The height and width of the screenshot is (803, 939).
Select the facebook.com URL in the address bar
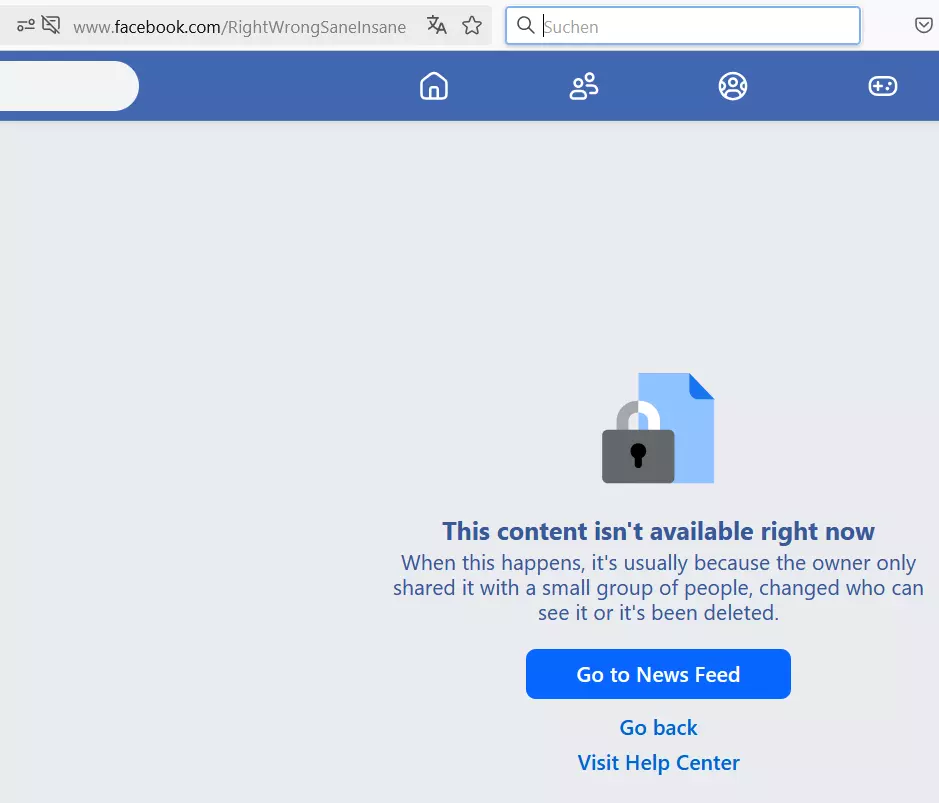pyautogui.click(x=240, y=27)
